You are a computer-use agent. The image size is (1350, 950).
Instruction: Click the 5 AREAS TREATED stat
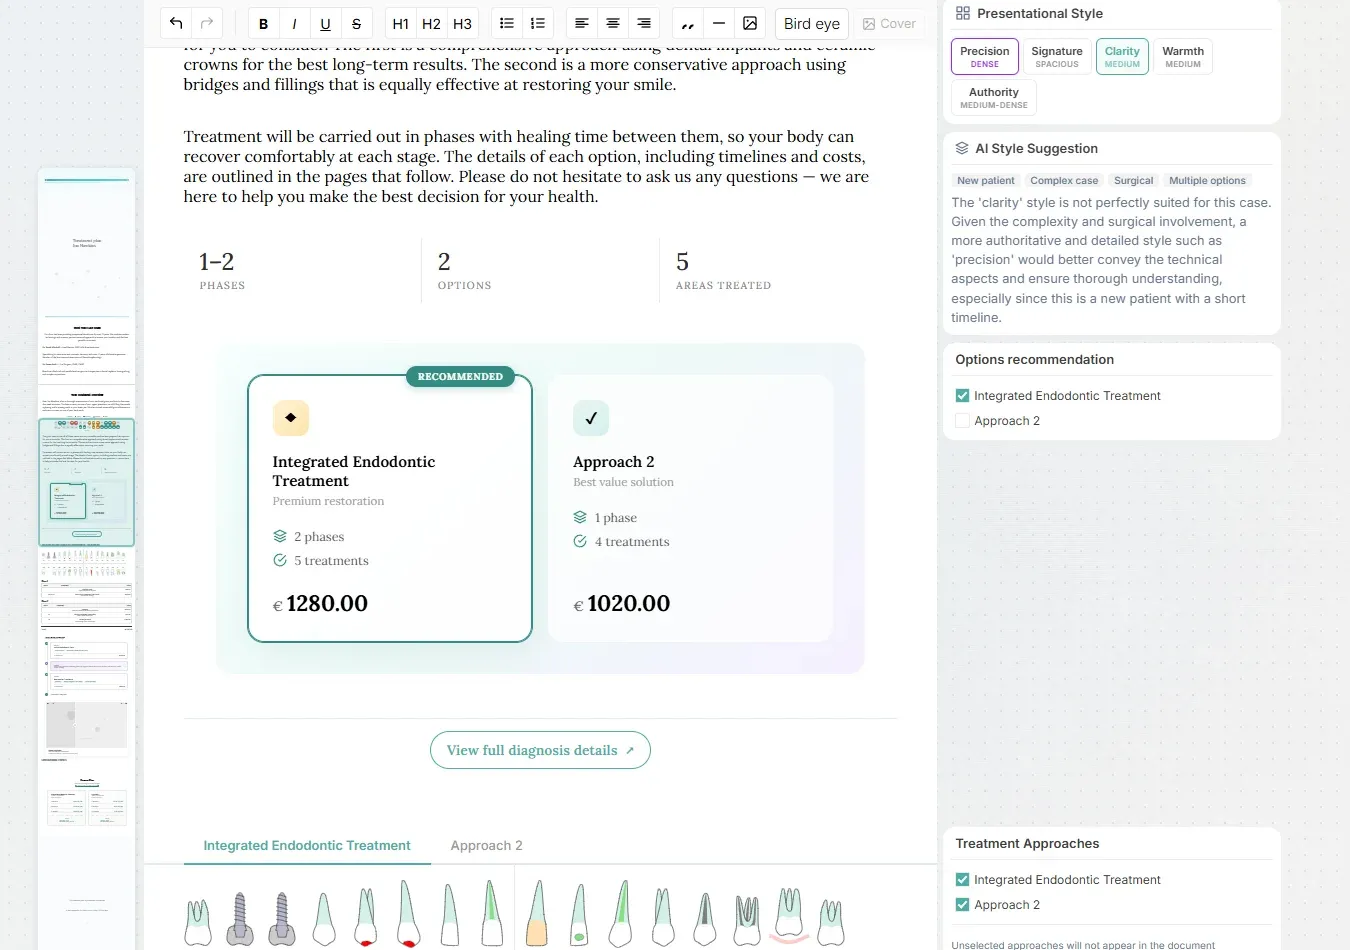[723, 270]
